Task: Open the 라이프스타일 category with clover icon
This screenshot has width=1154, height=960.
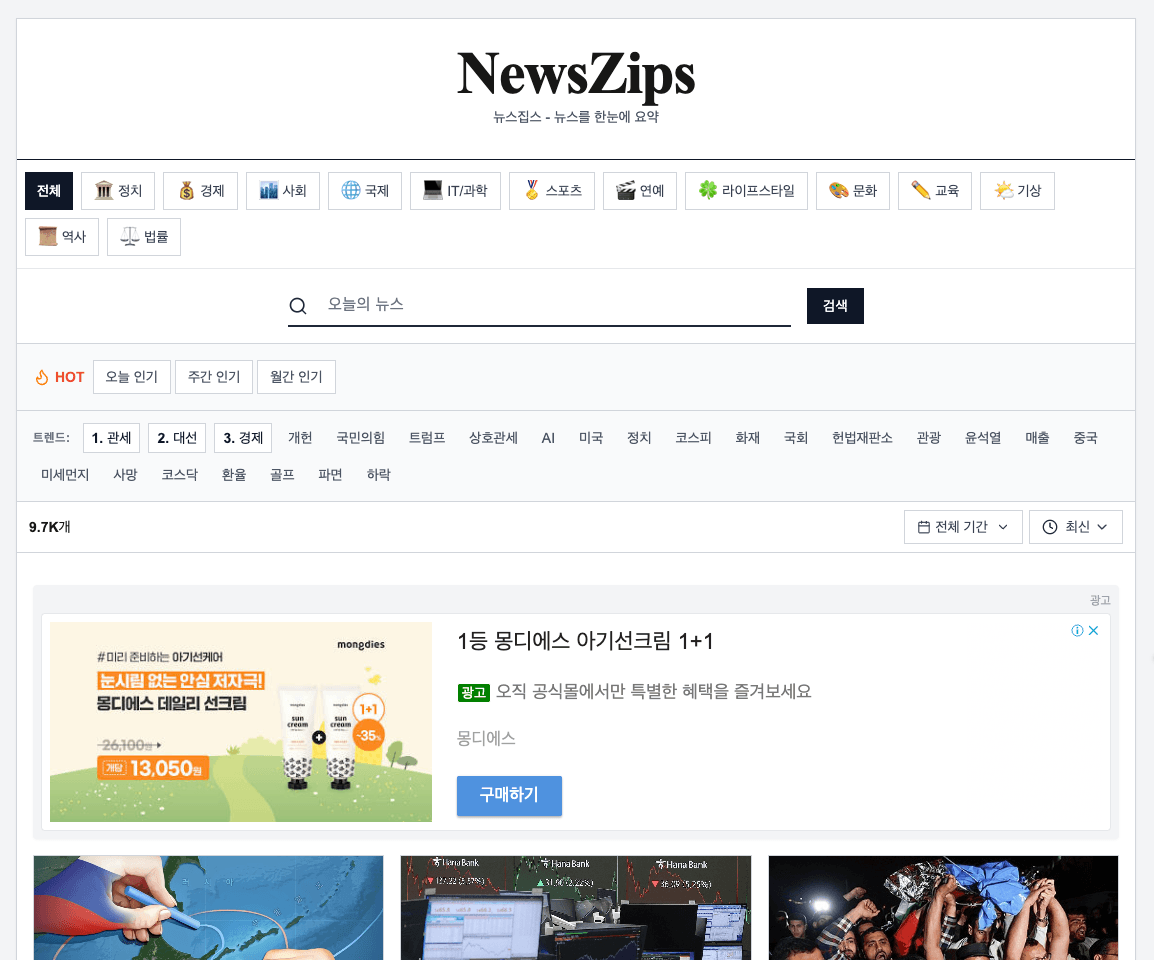Action: (746, 191)
